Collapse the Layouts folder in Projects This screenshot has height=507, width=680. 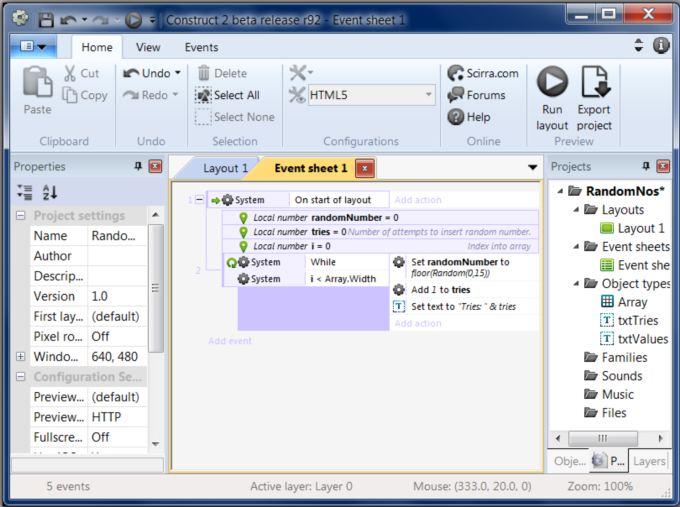(576, 210)
